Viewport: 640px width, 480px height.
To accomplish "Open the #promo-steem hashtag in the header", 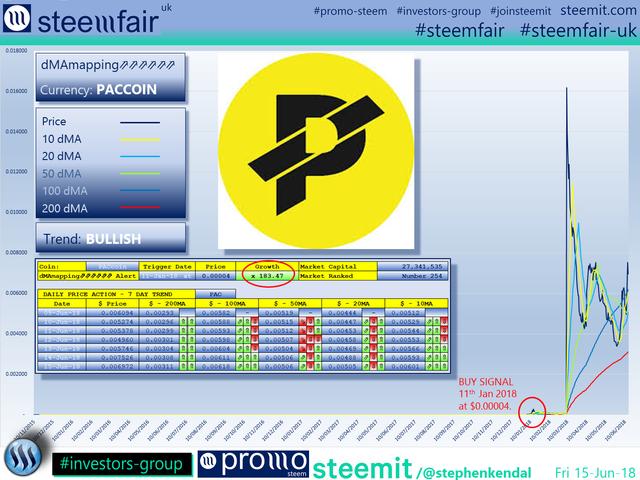I will point(350,11).
